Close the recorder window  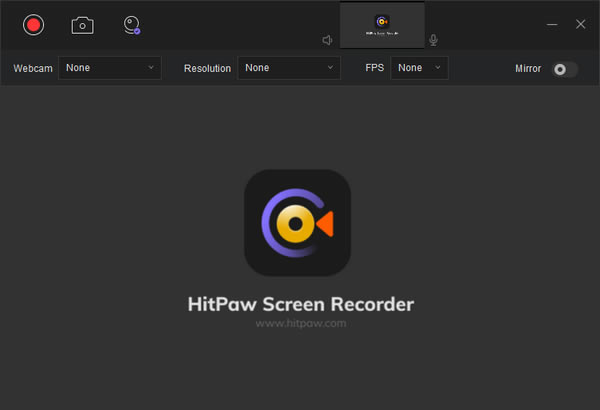(580, 25)
